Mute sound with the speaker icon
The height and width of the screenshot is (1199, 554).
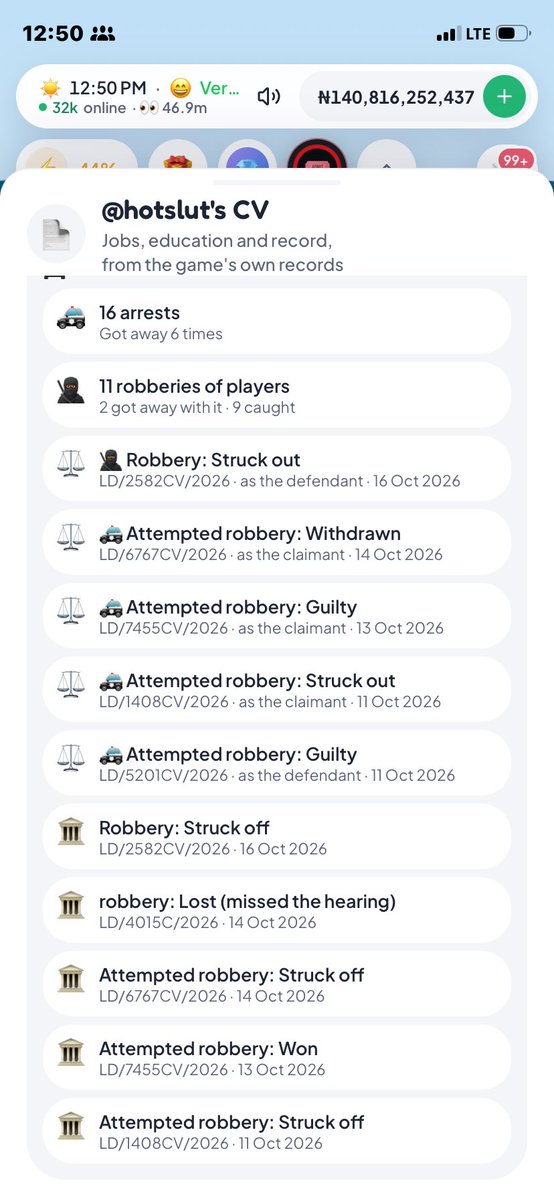point(268,96)
